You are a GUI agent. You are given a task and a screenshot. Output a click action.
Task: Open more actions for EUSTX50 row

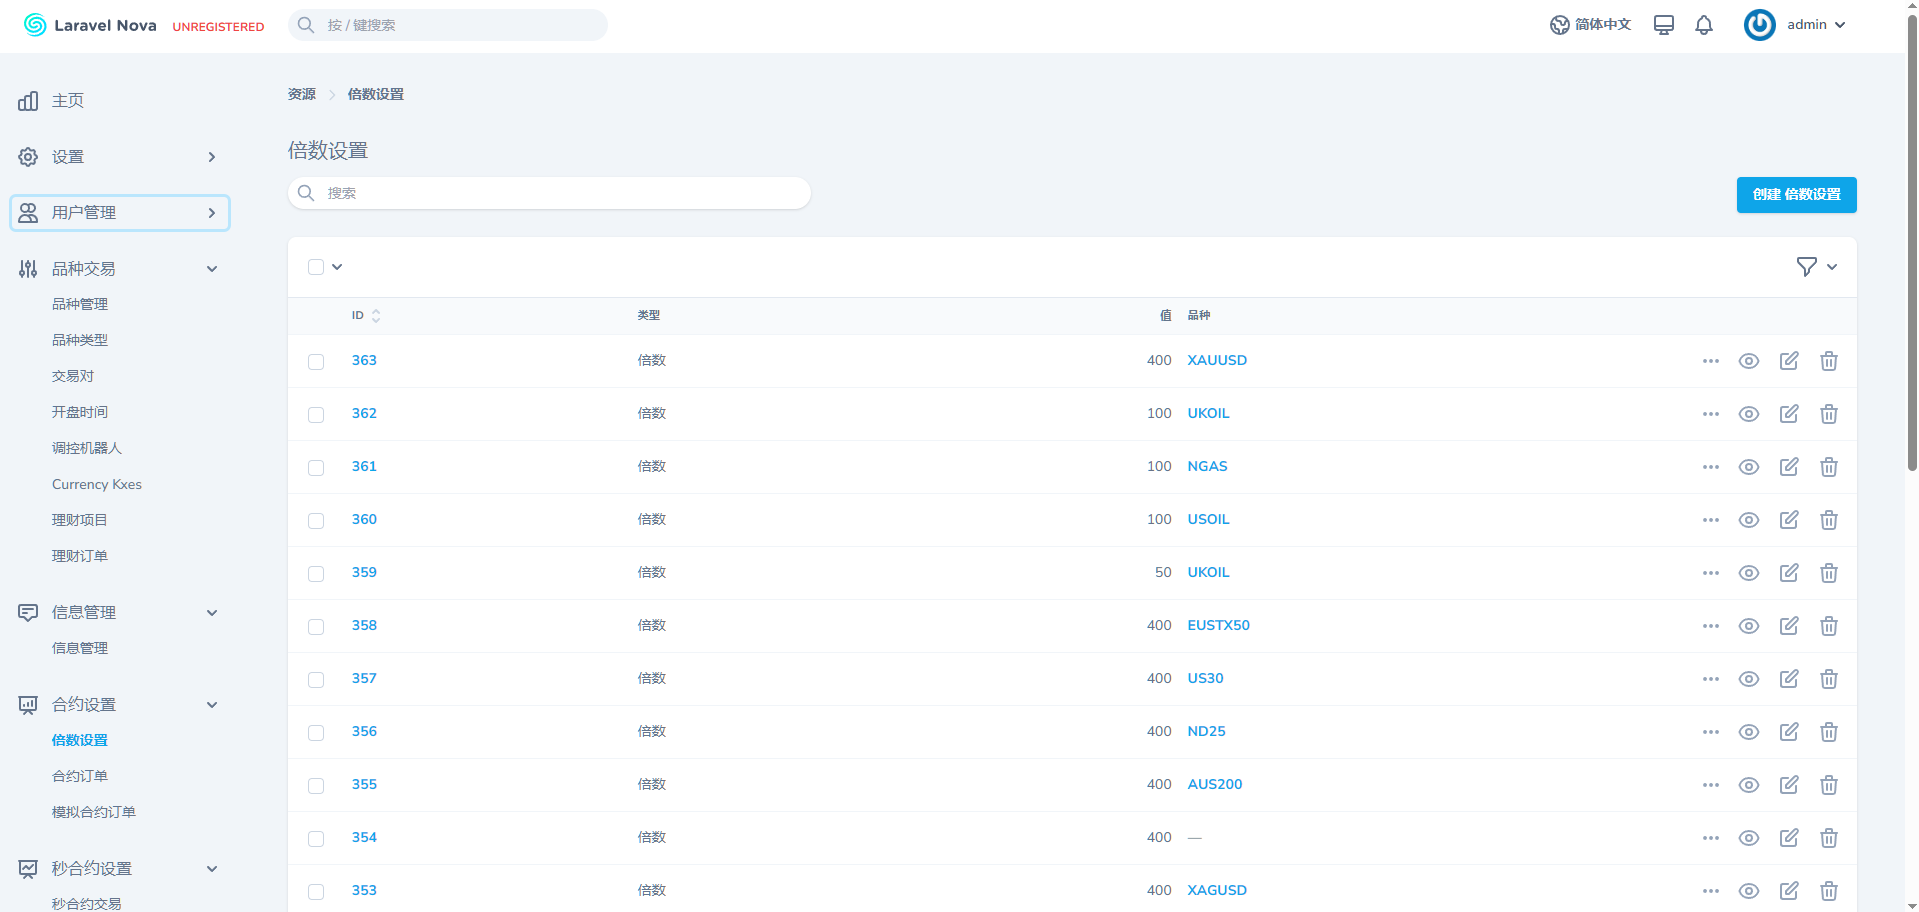tap(1711, 626)
